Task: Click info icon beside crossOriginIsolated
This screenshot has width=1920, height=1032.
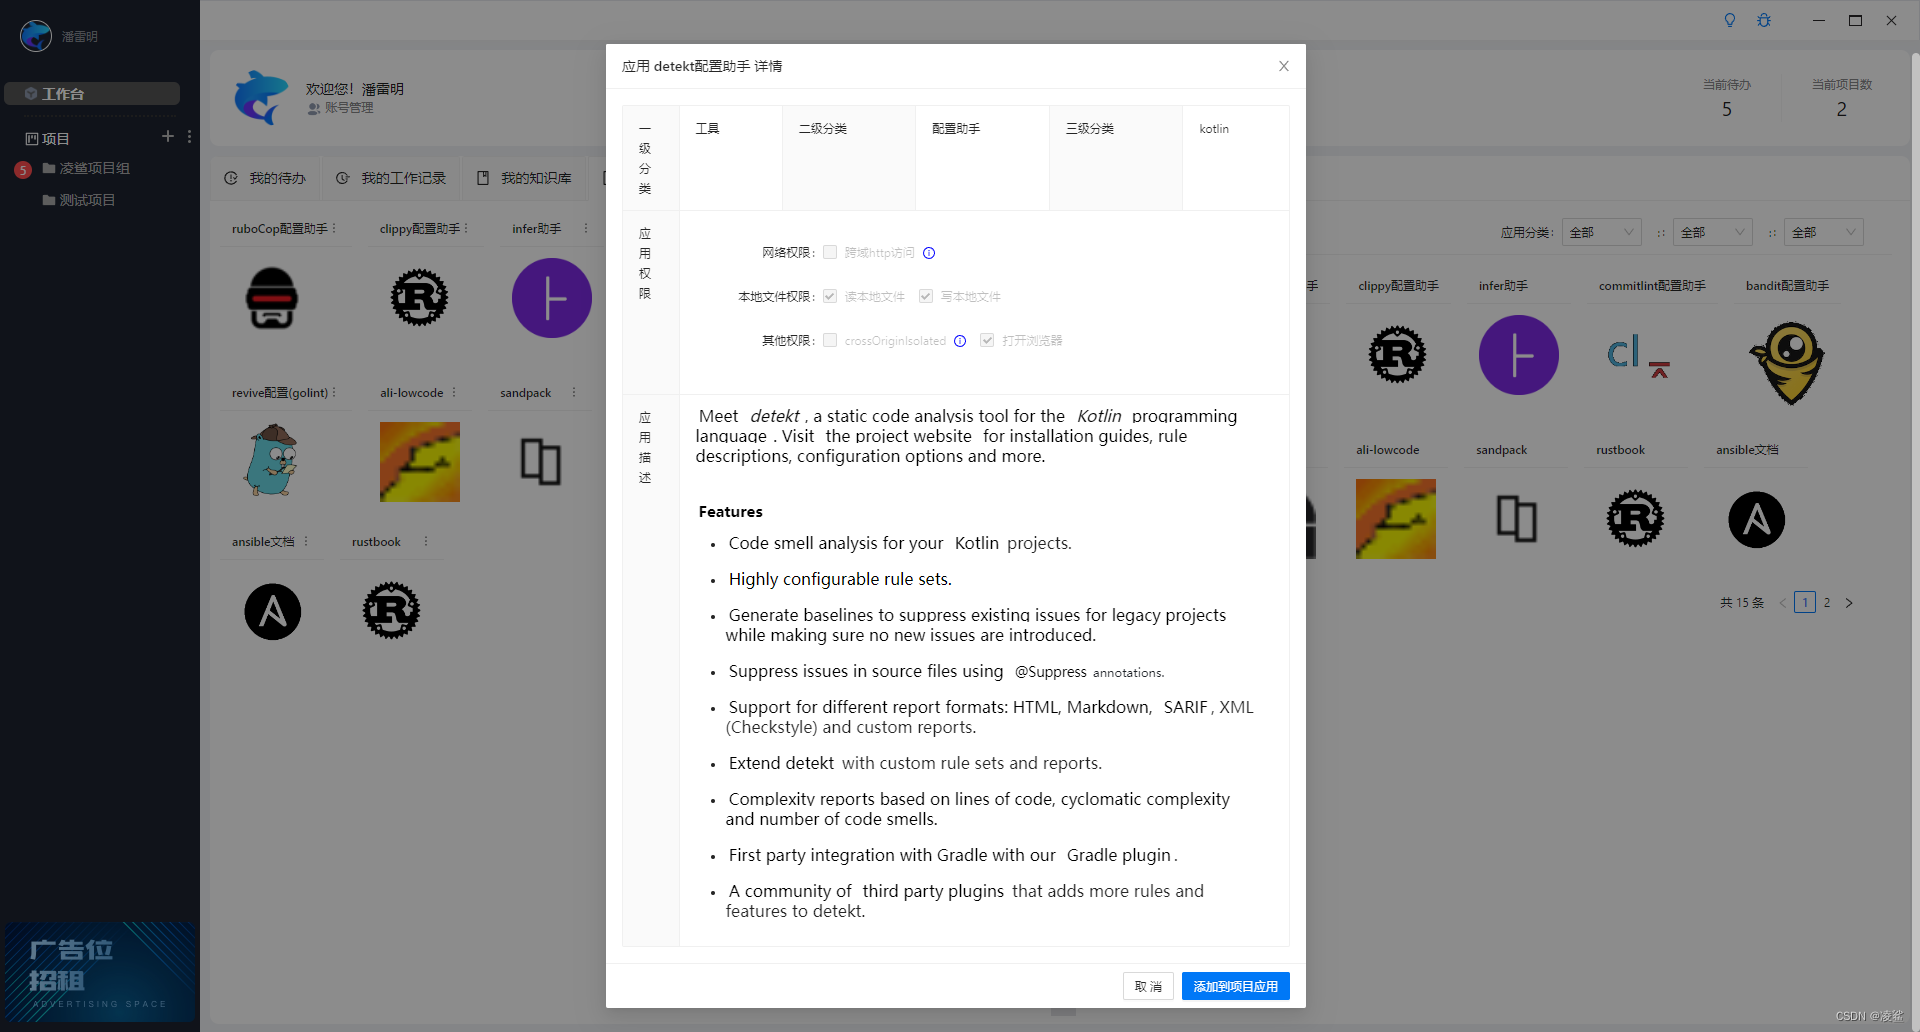Action: (x=960, y=341)
